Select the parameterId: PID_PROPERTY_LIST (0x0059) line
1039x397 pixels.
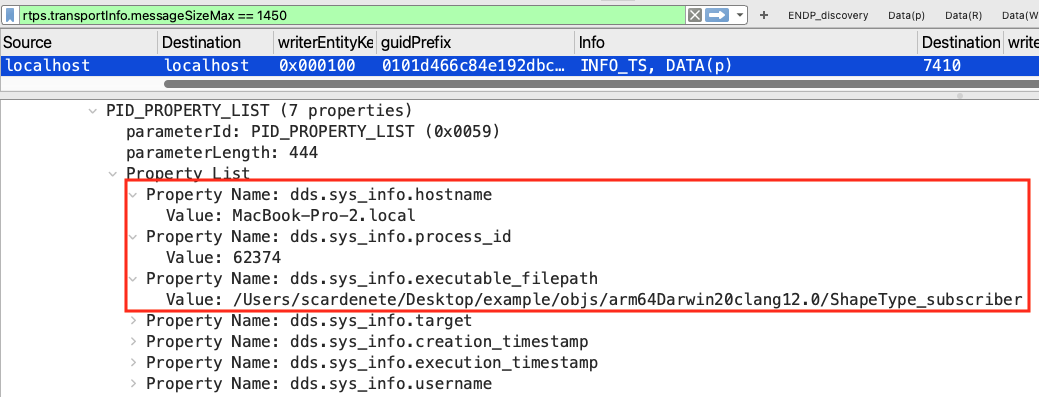click(313, 131)
